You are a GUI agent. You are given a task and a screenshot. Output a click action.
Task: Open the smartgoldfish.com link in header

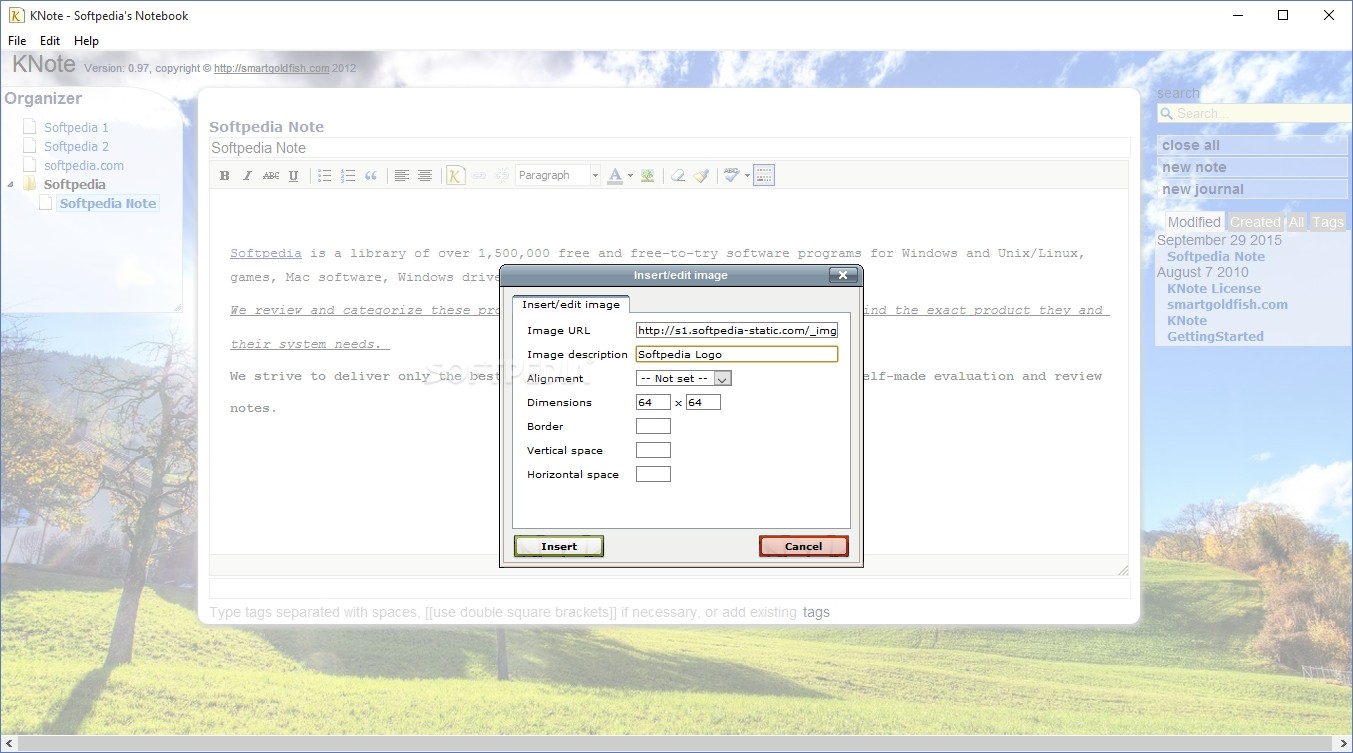click(271, 68)
